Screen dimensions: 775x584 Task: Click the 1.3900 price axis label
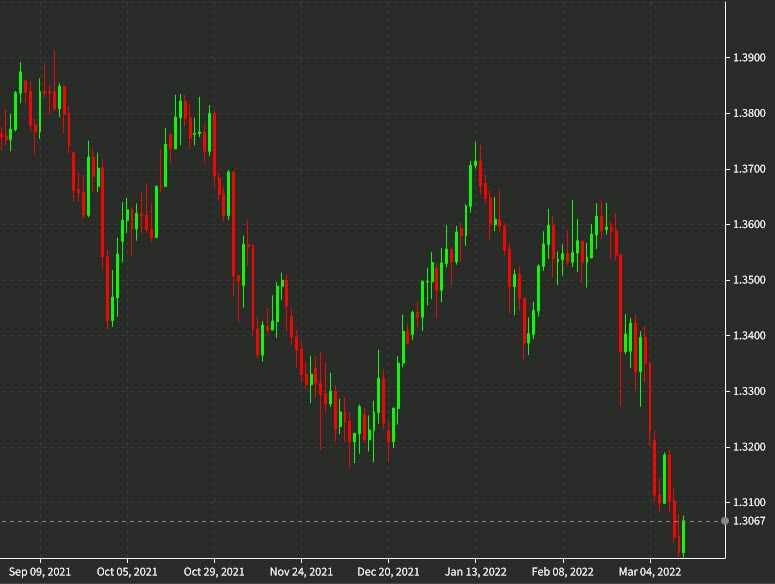(x=749, y=58)
